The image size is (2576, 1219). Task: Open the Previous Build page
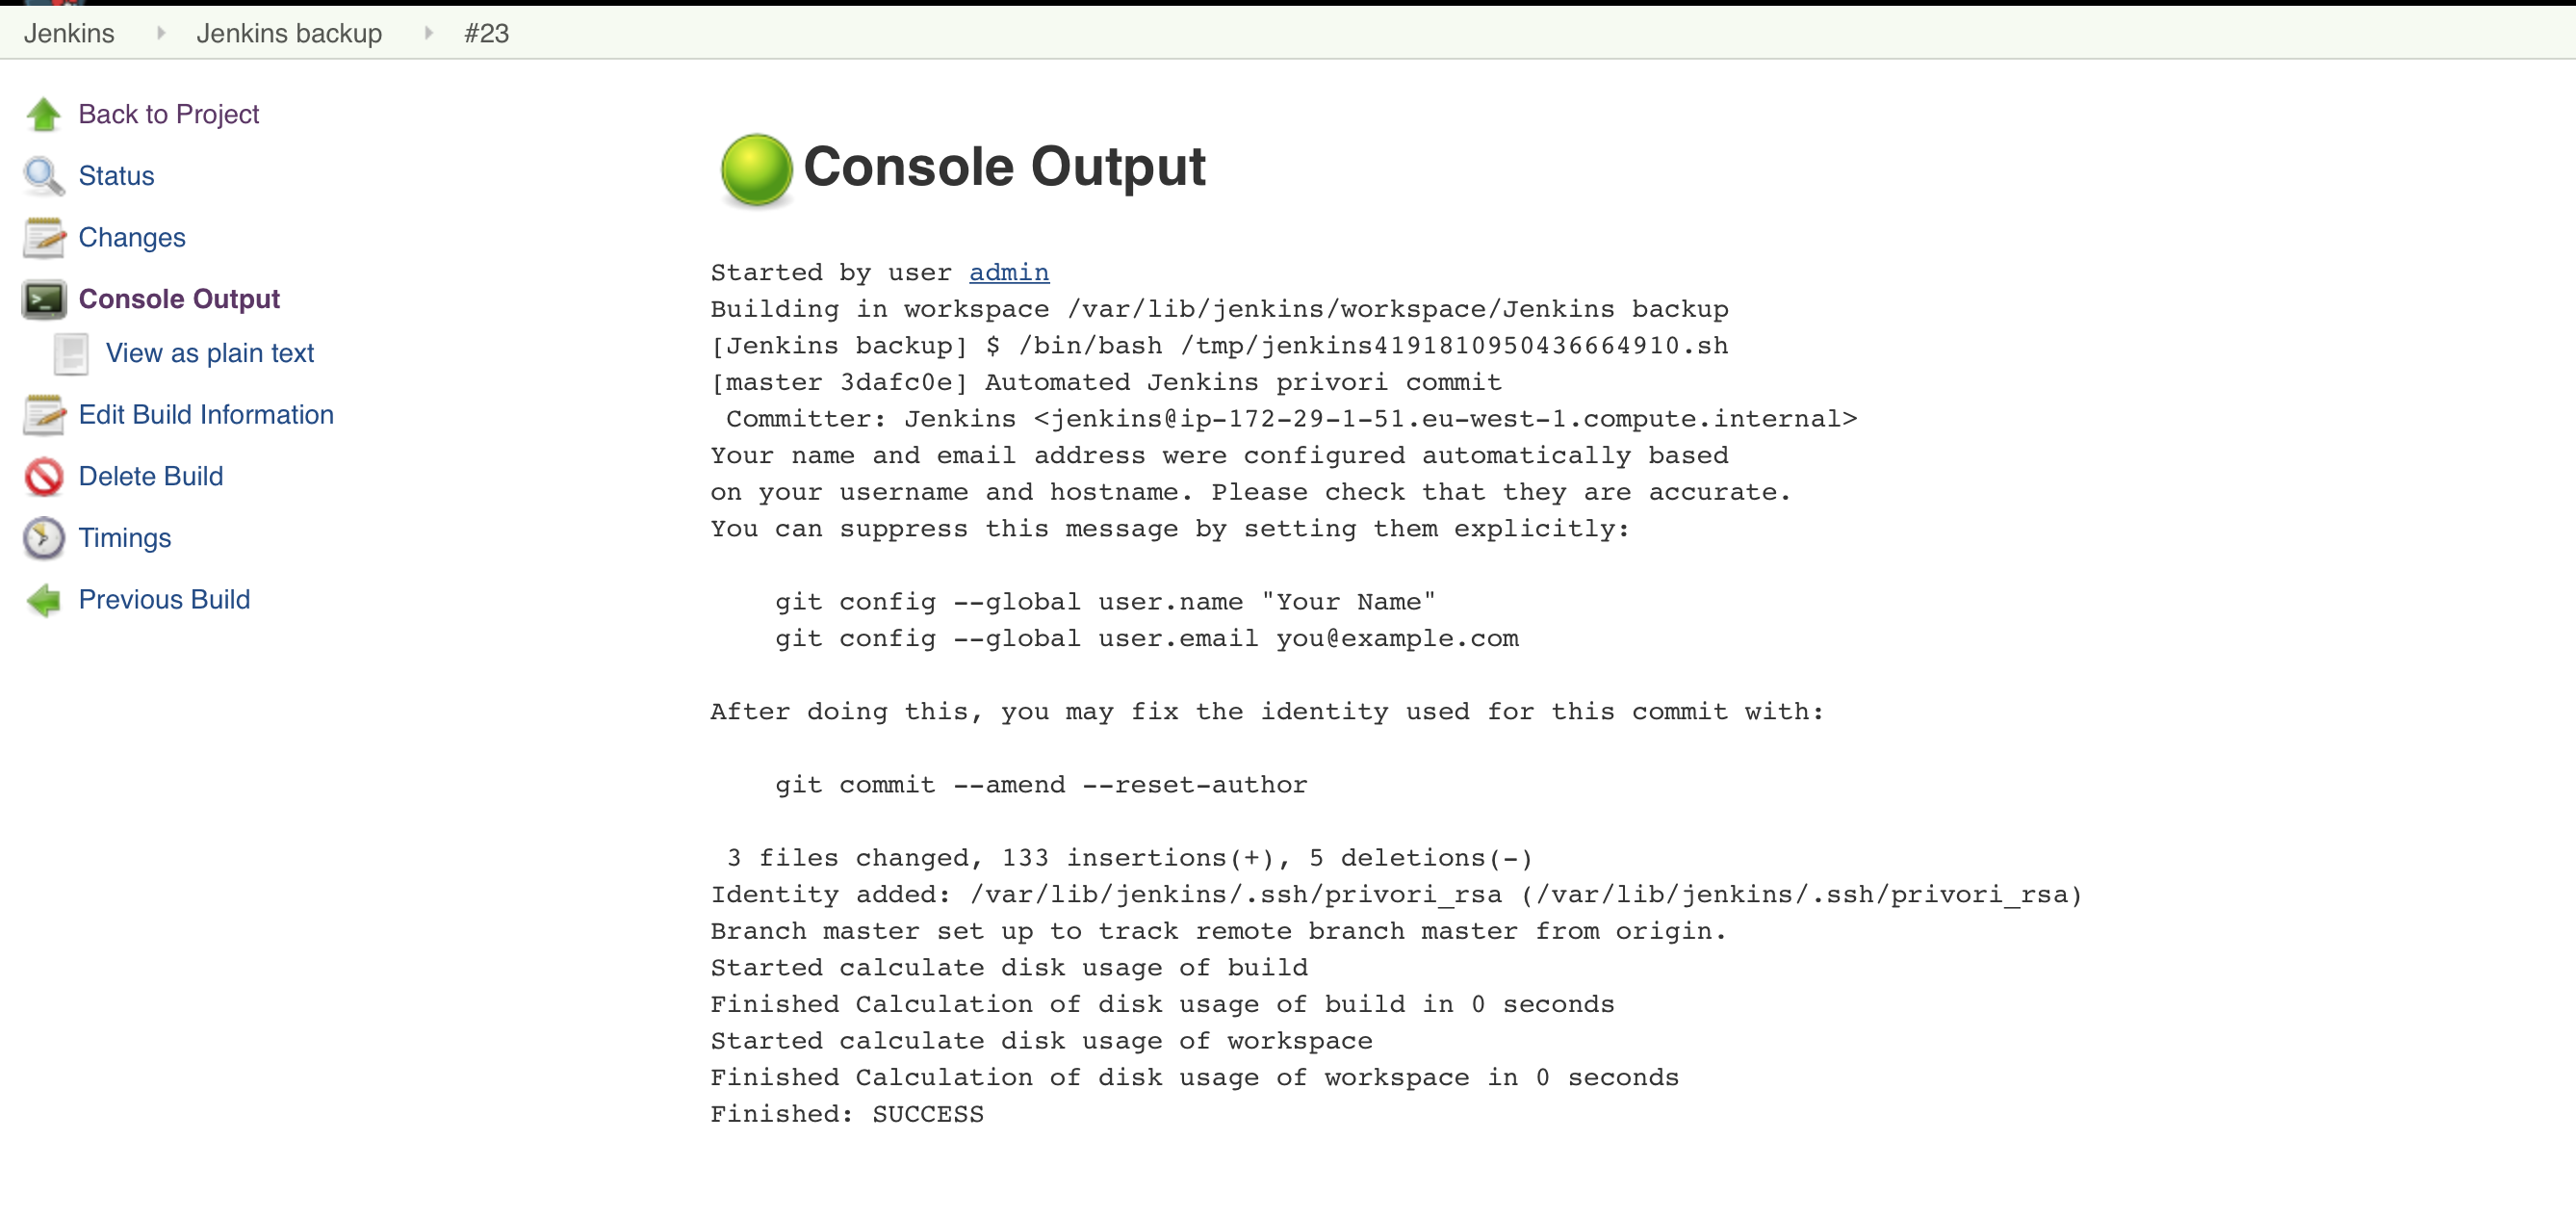[x=165, y=600]
